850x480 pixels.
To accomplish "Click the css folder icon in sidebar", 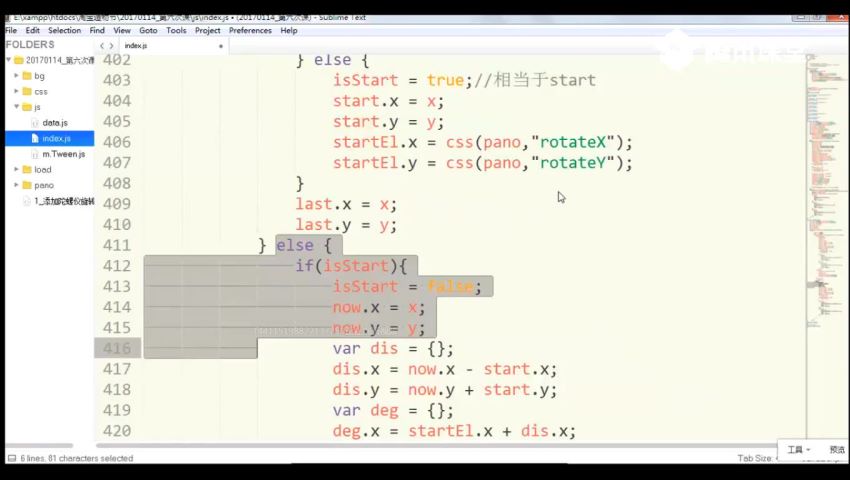I will (26, 91).
